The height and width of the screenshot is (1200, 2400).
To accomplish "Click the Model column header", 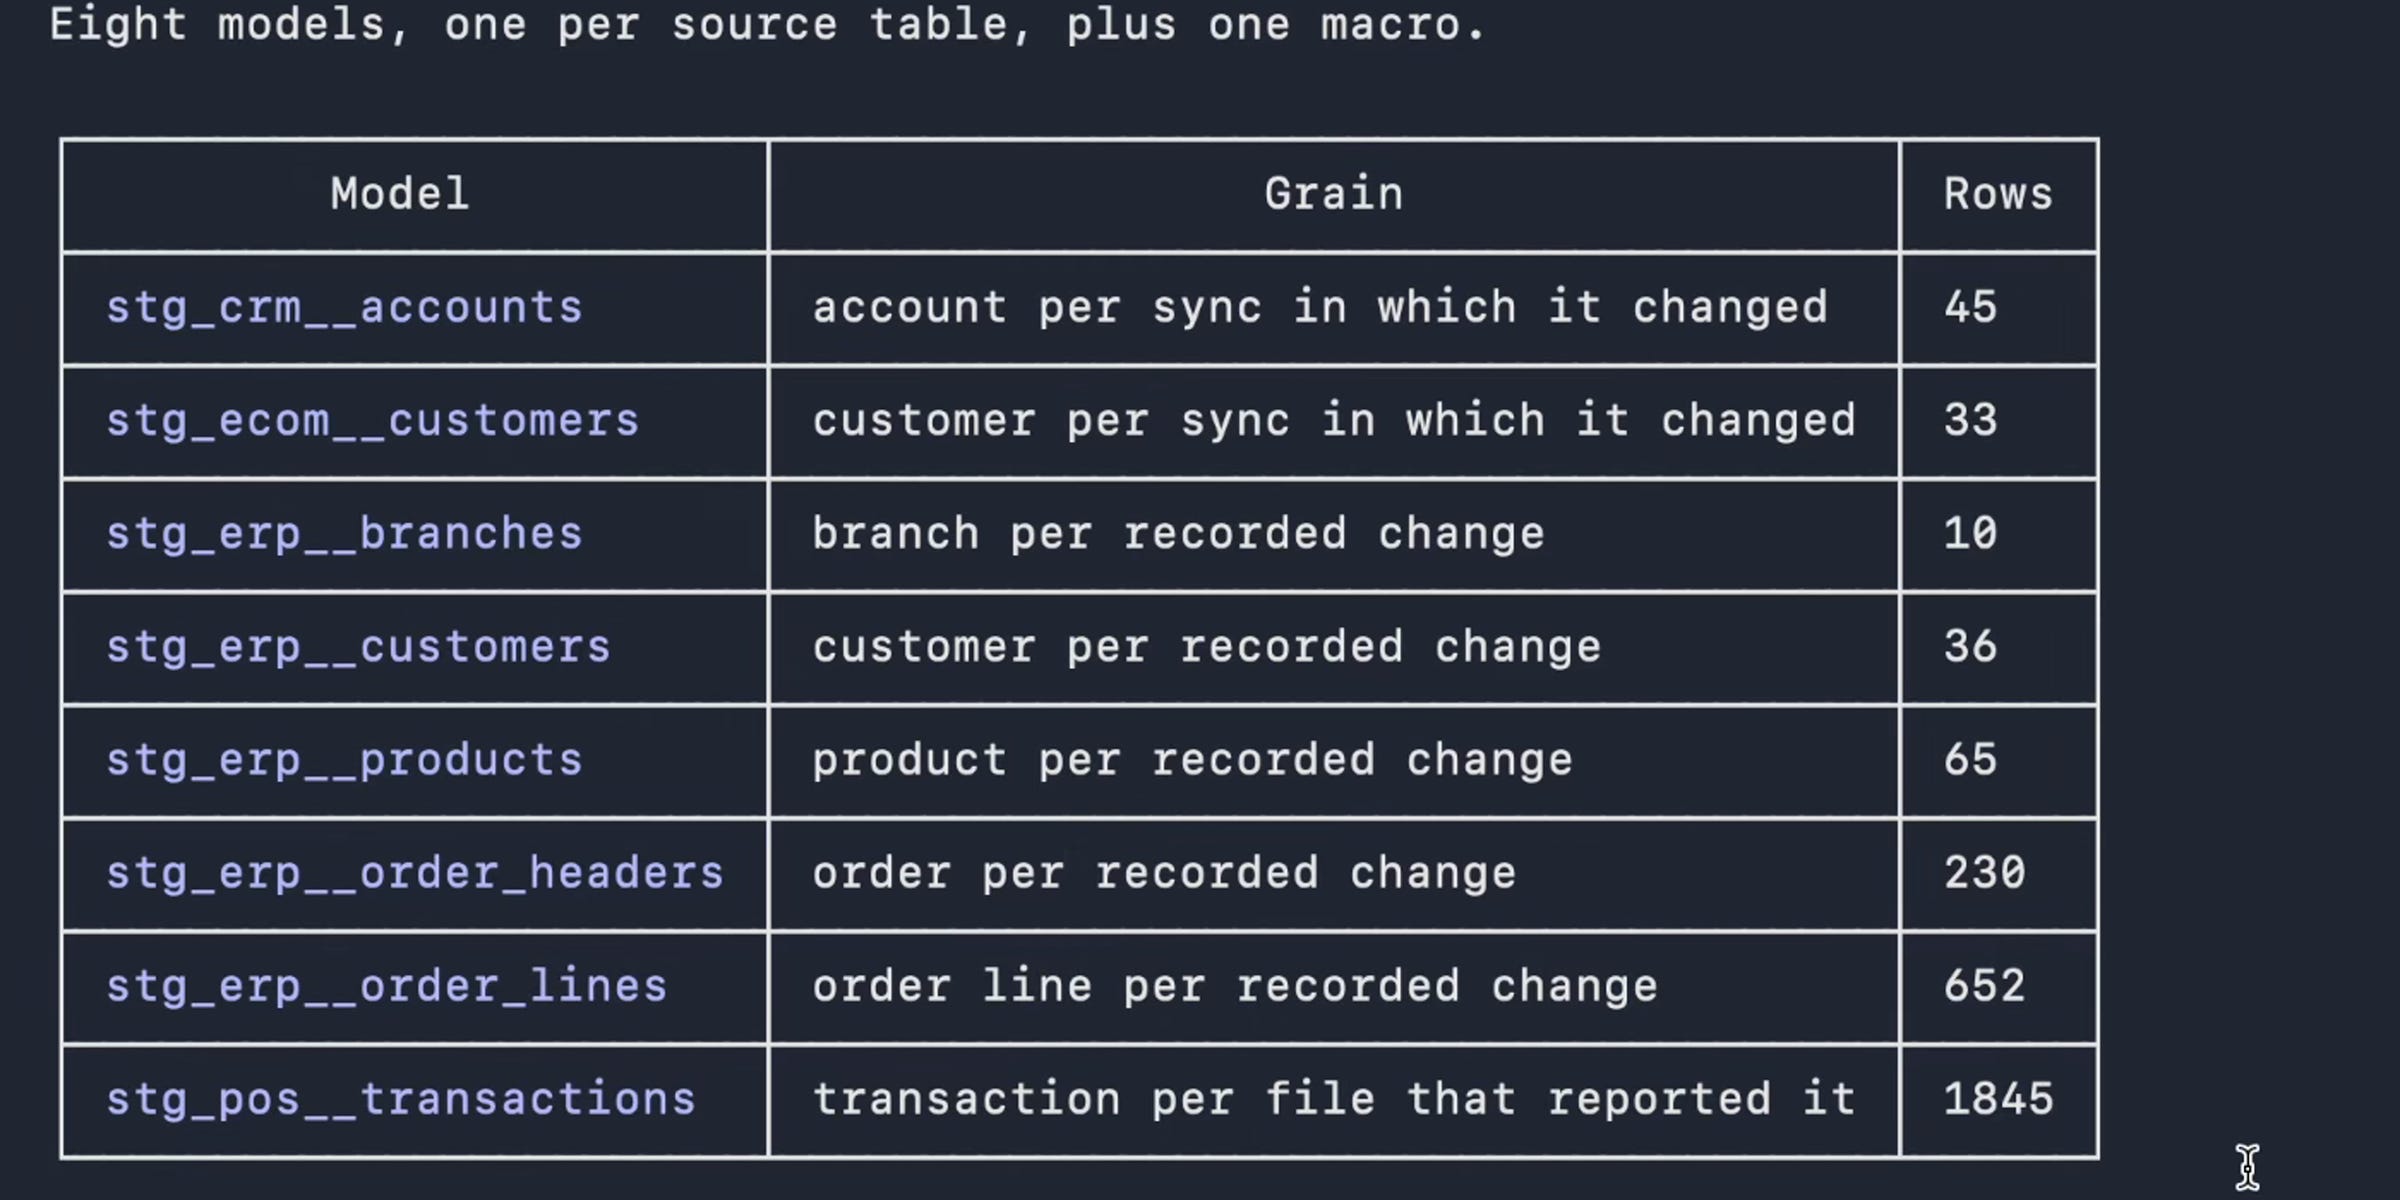I will (400, 194).
